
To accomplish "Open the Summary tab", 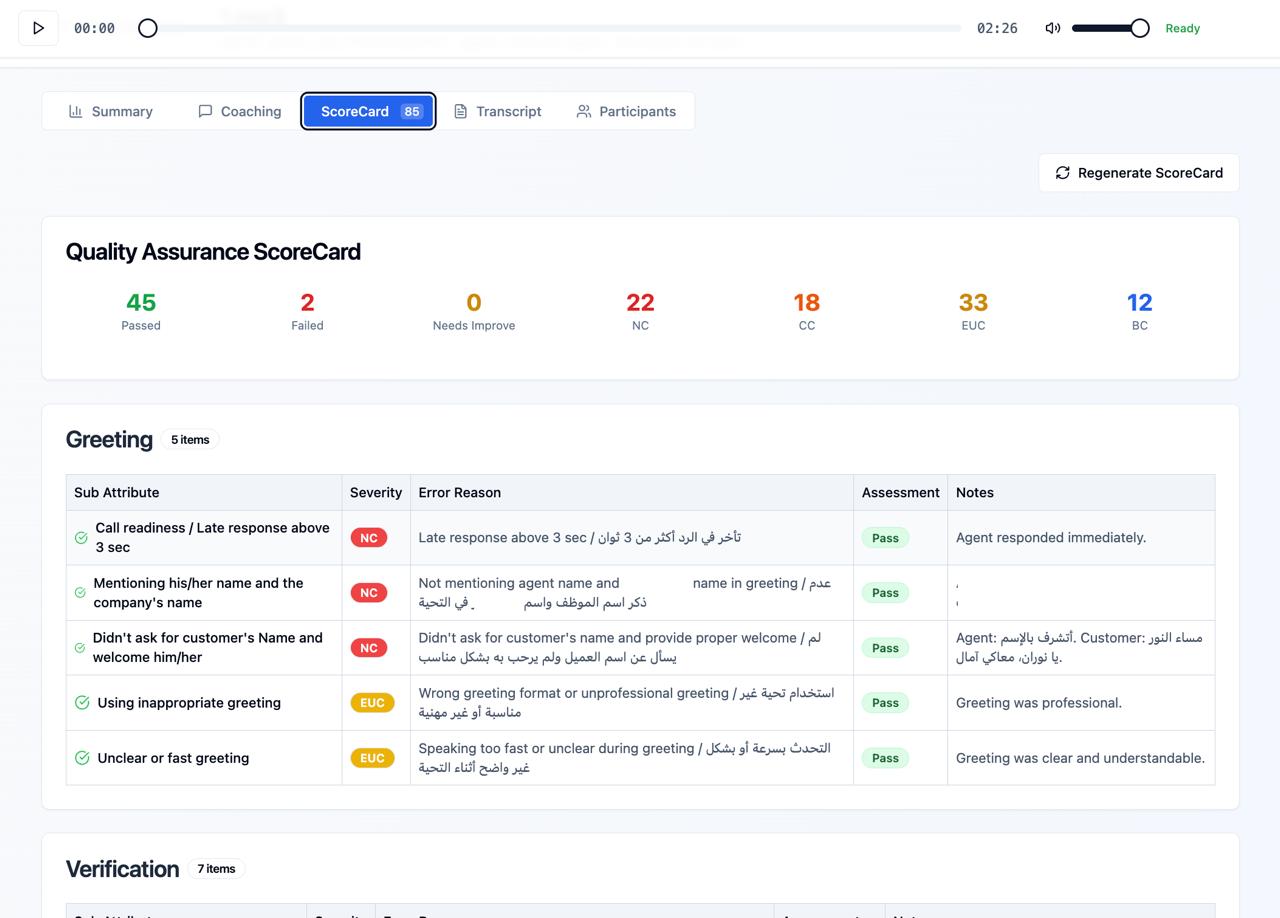I will (110, 111).
